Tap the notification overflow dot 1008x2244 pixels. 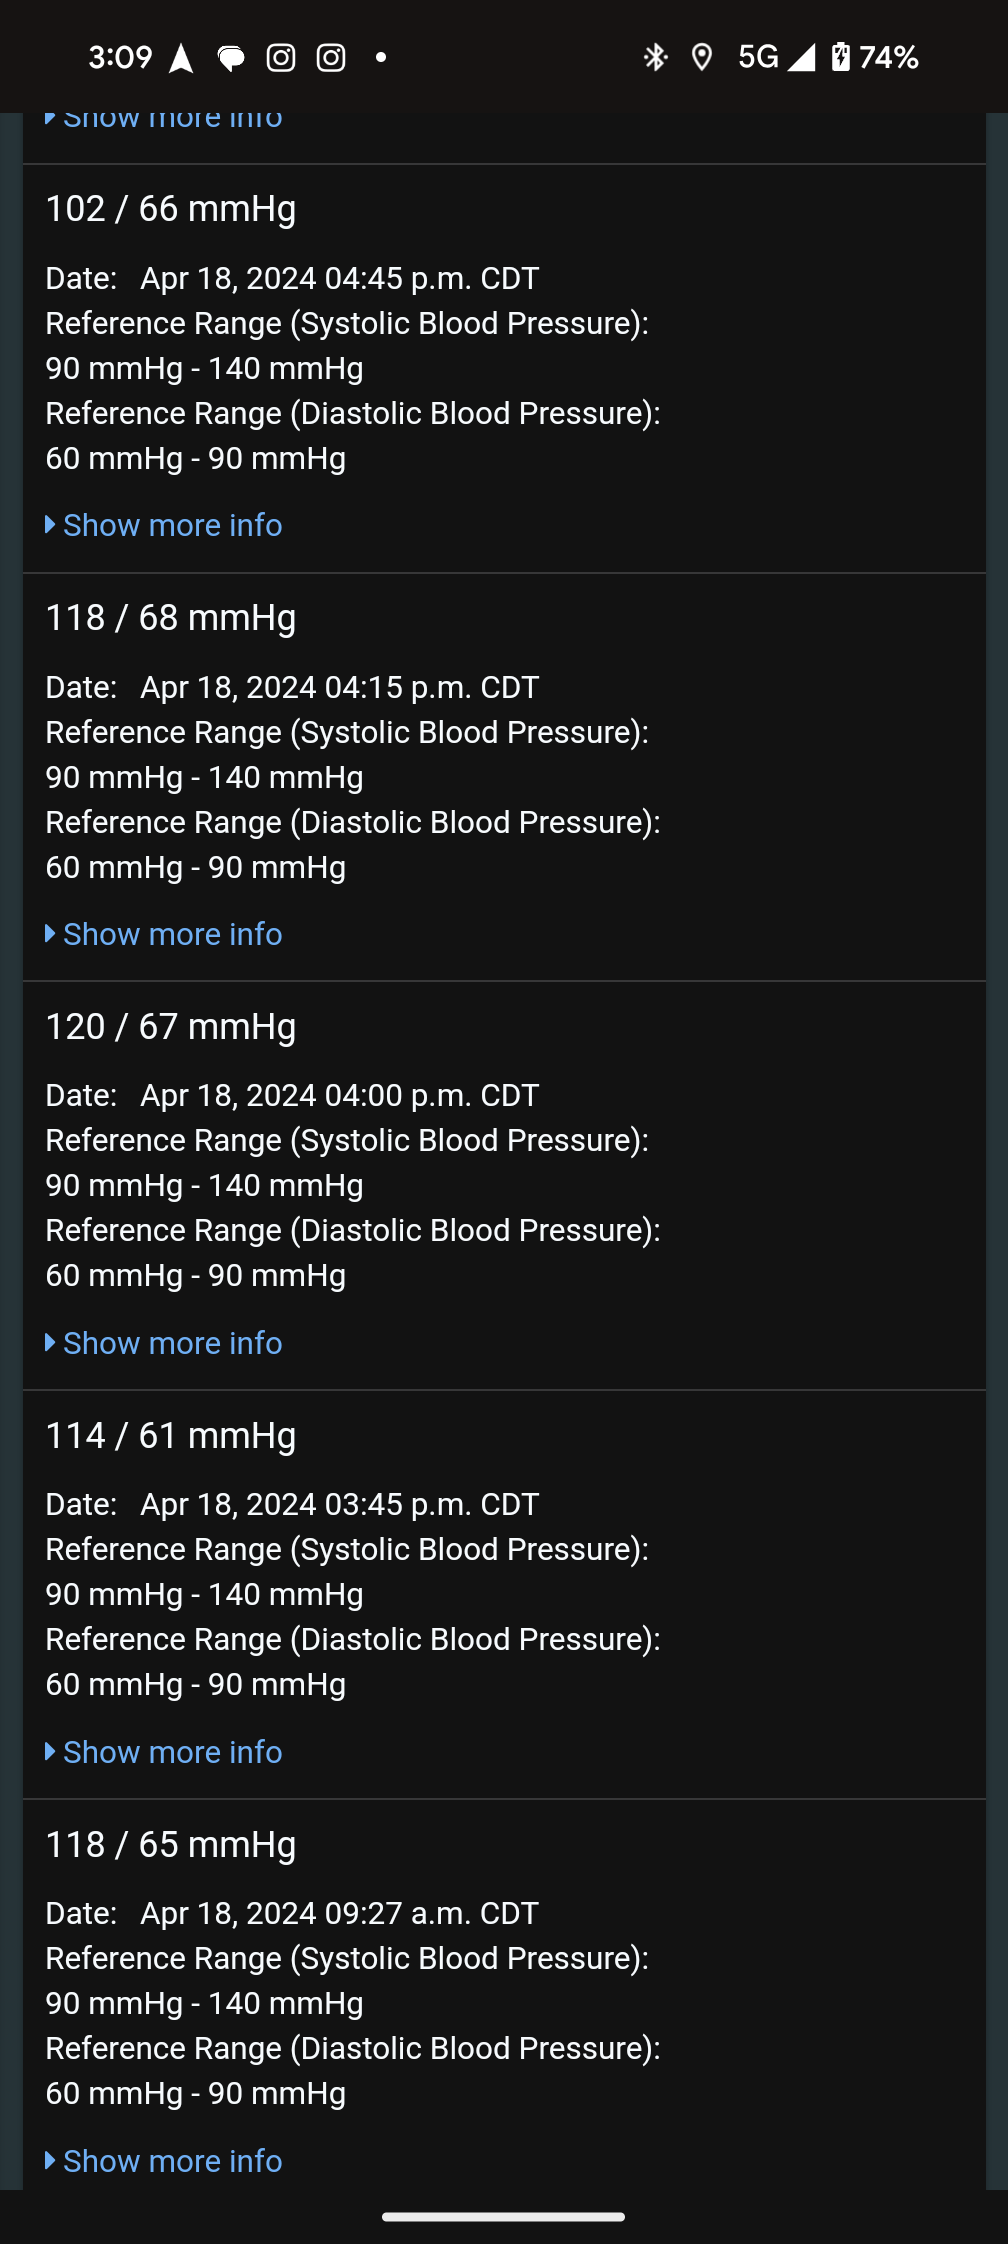click(x=381, y=58)
